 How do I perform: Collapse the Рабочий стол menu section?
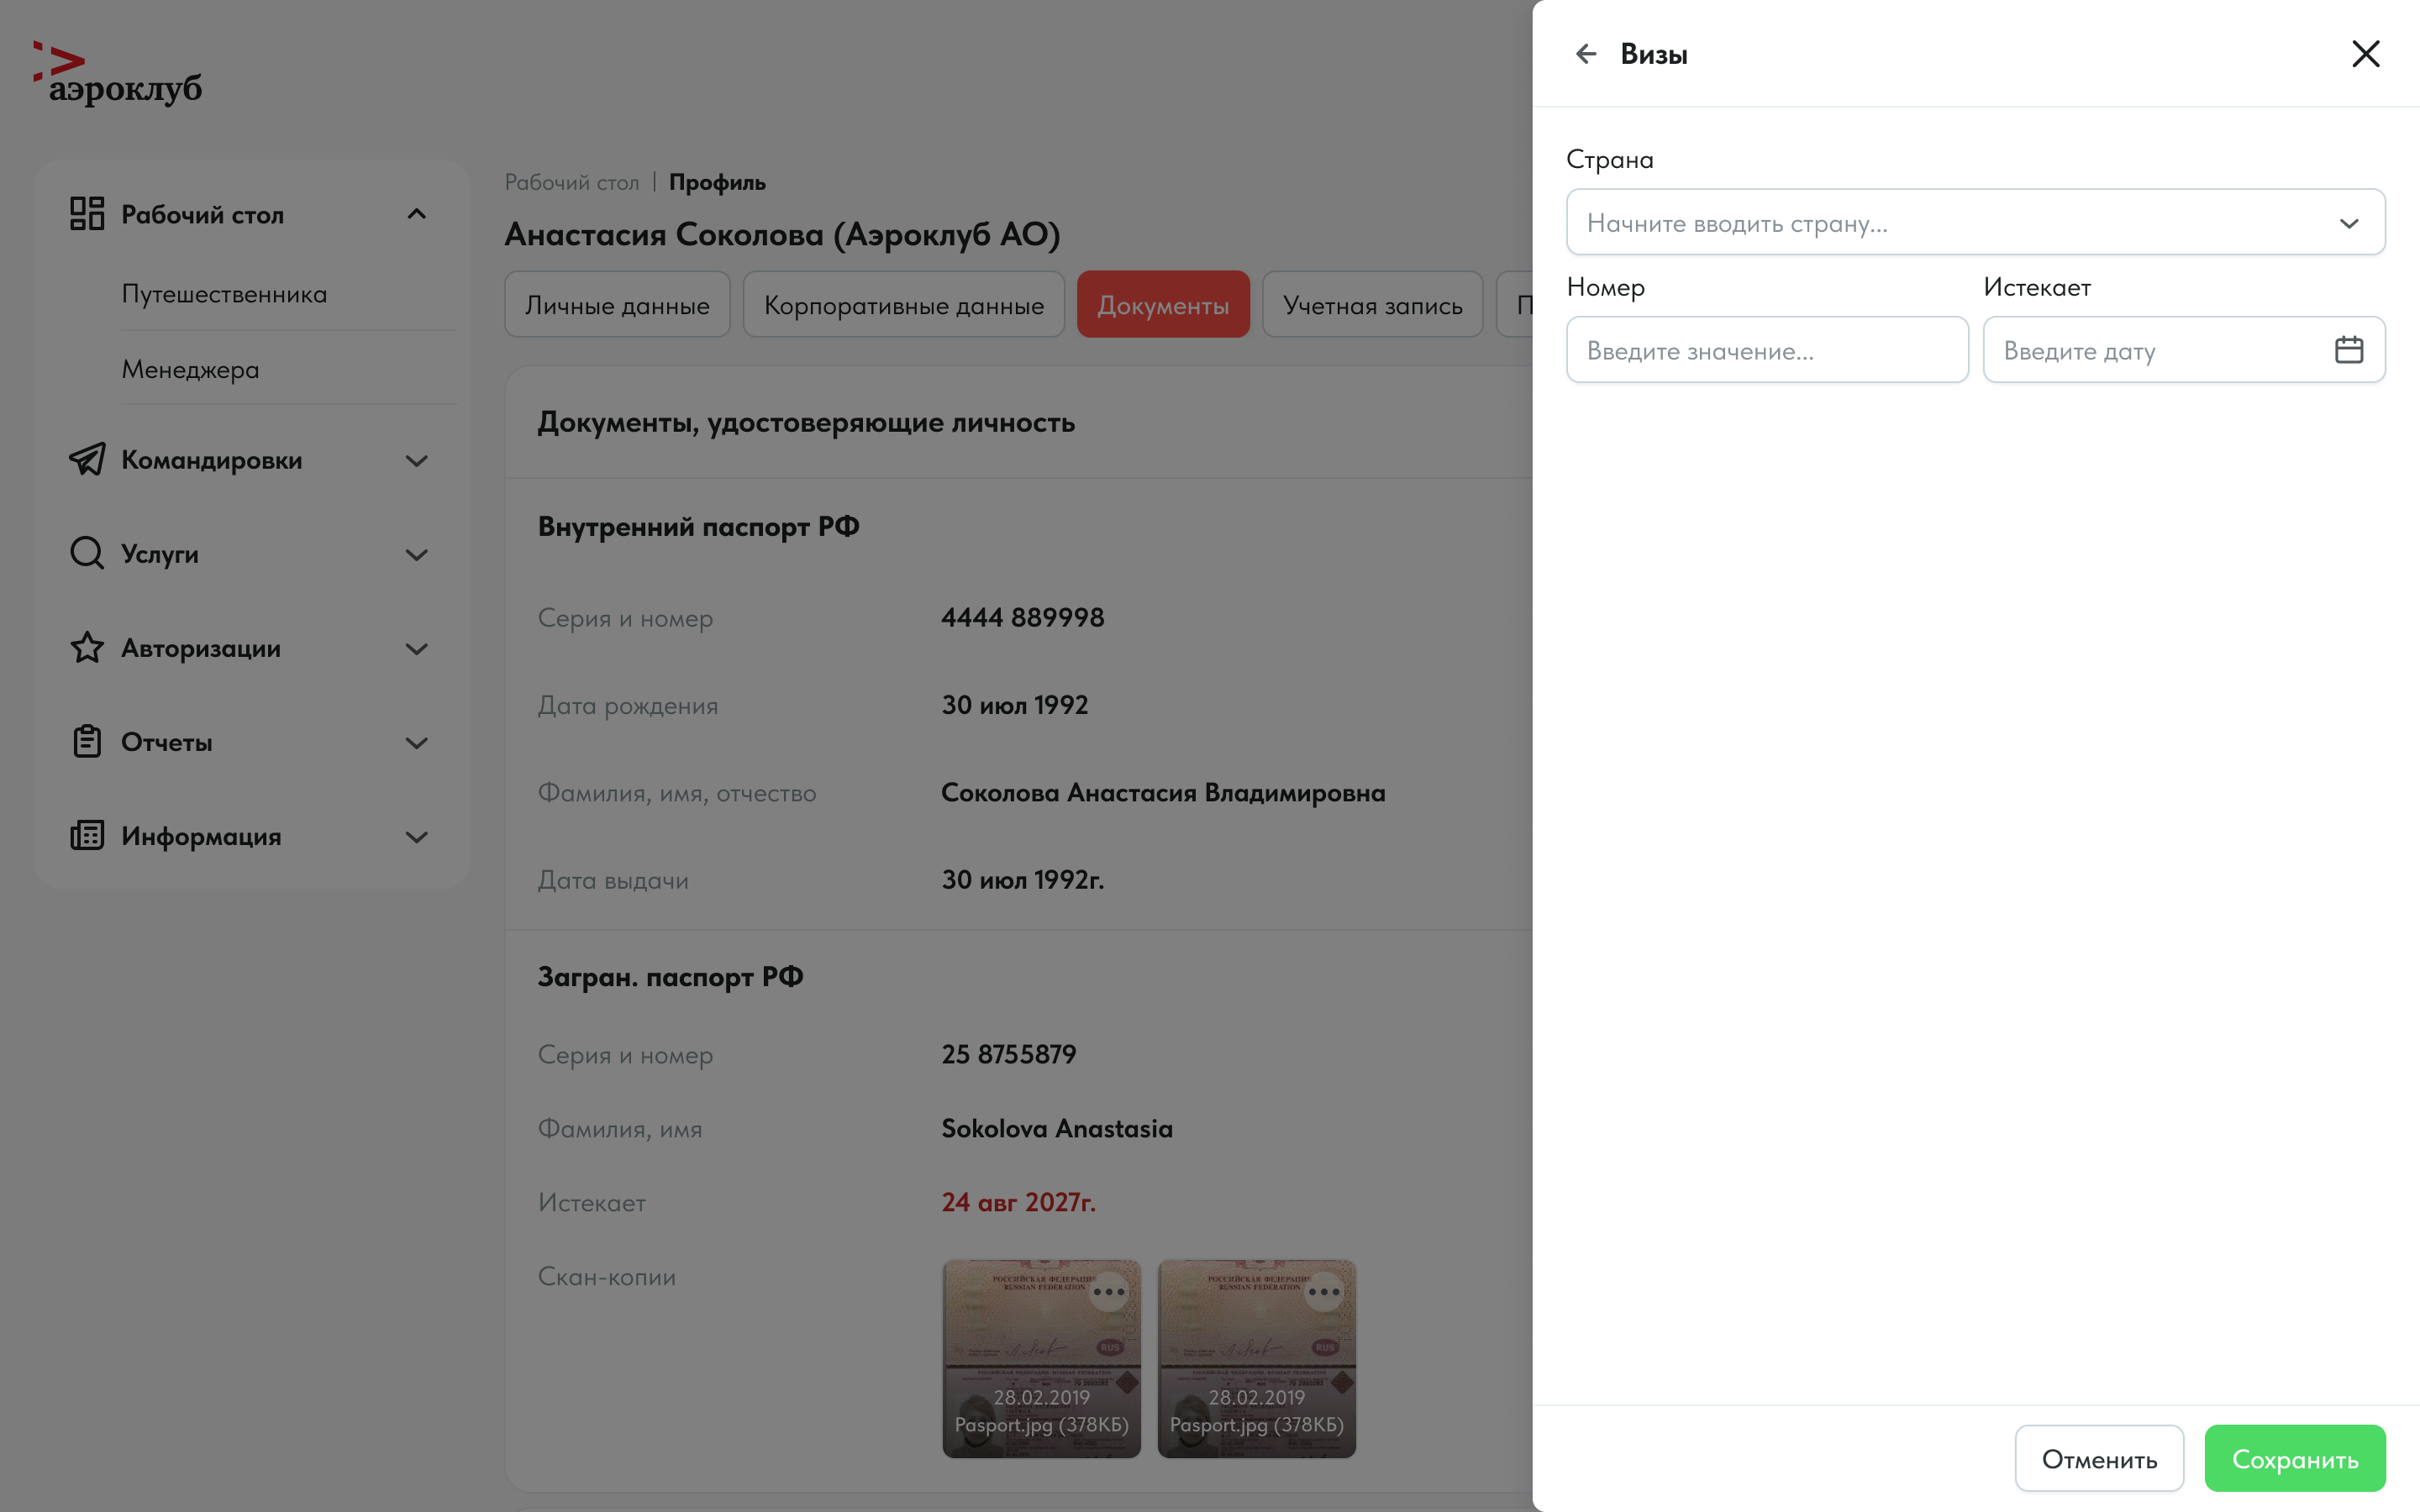coord(417,214)
